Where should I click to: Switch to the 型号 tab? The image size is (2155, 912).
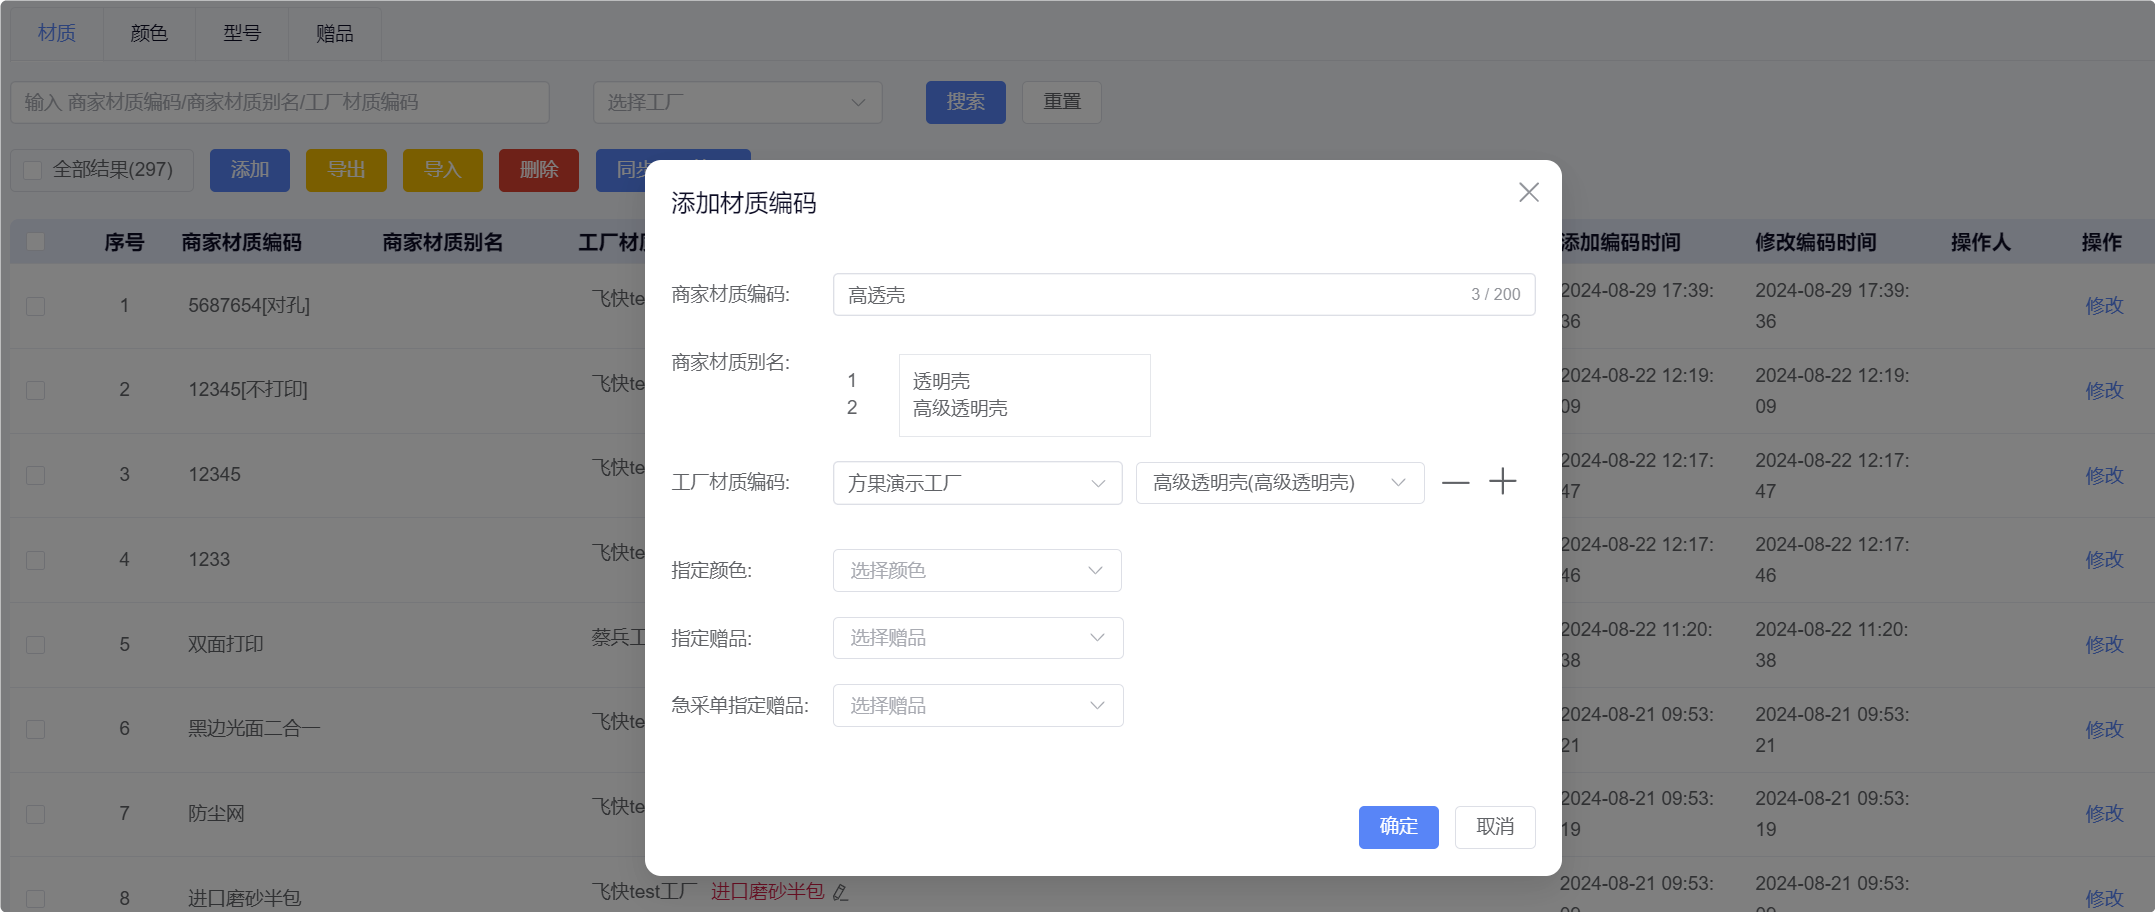click(242, 34)
